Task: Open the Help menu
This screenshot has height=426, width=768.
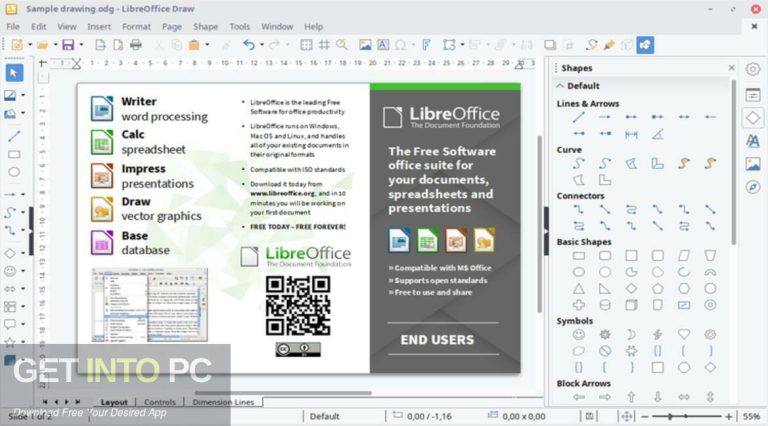Action: click(313, 26)
